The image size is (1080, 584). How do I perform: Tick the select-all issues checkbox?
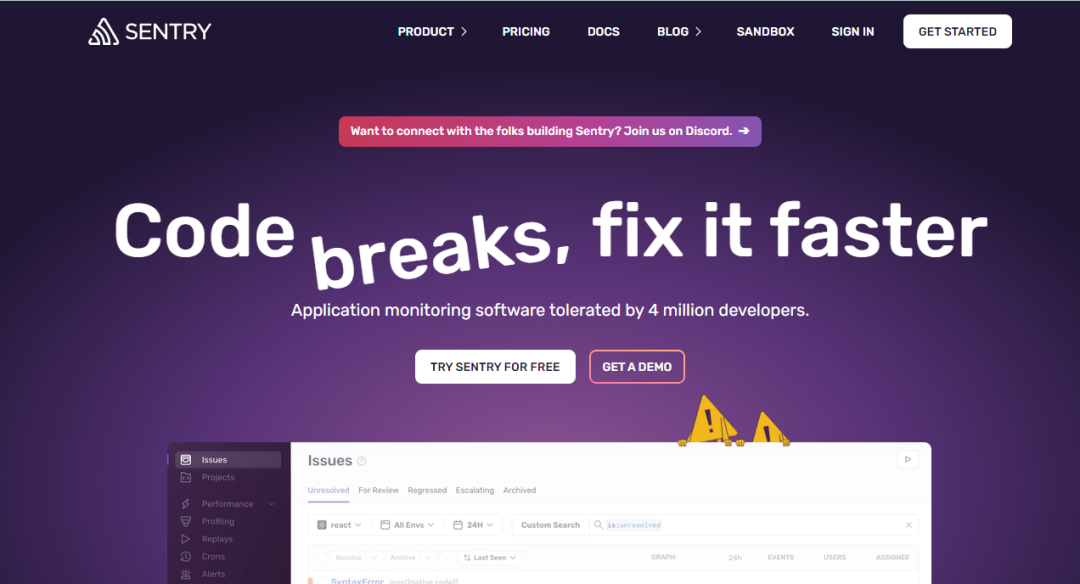(x=322, y=557)
